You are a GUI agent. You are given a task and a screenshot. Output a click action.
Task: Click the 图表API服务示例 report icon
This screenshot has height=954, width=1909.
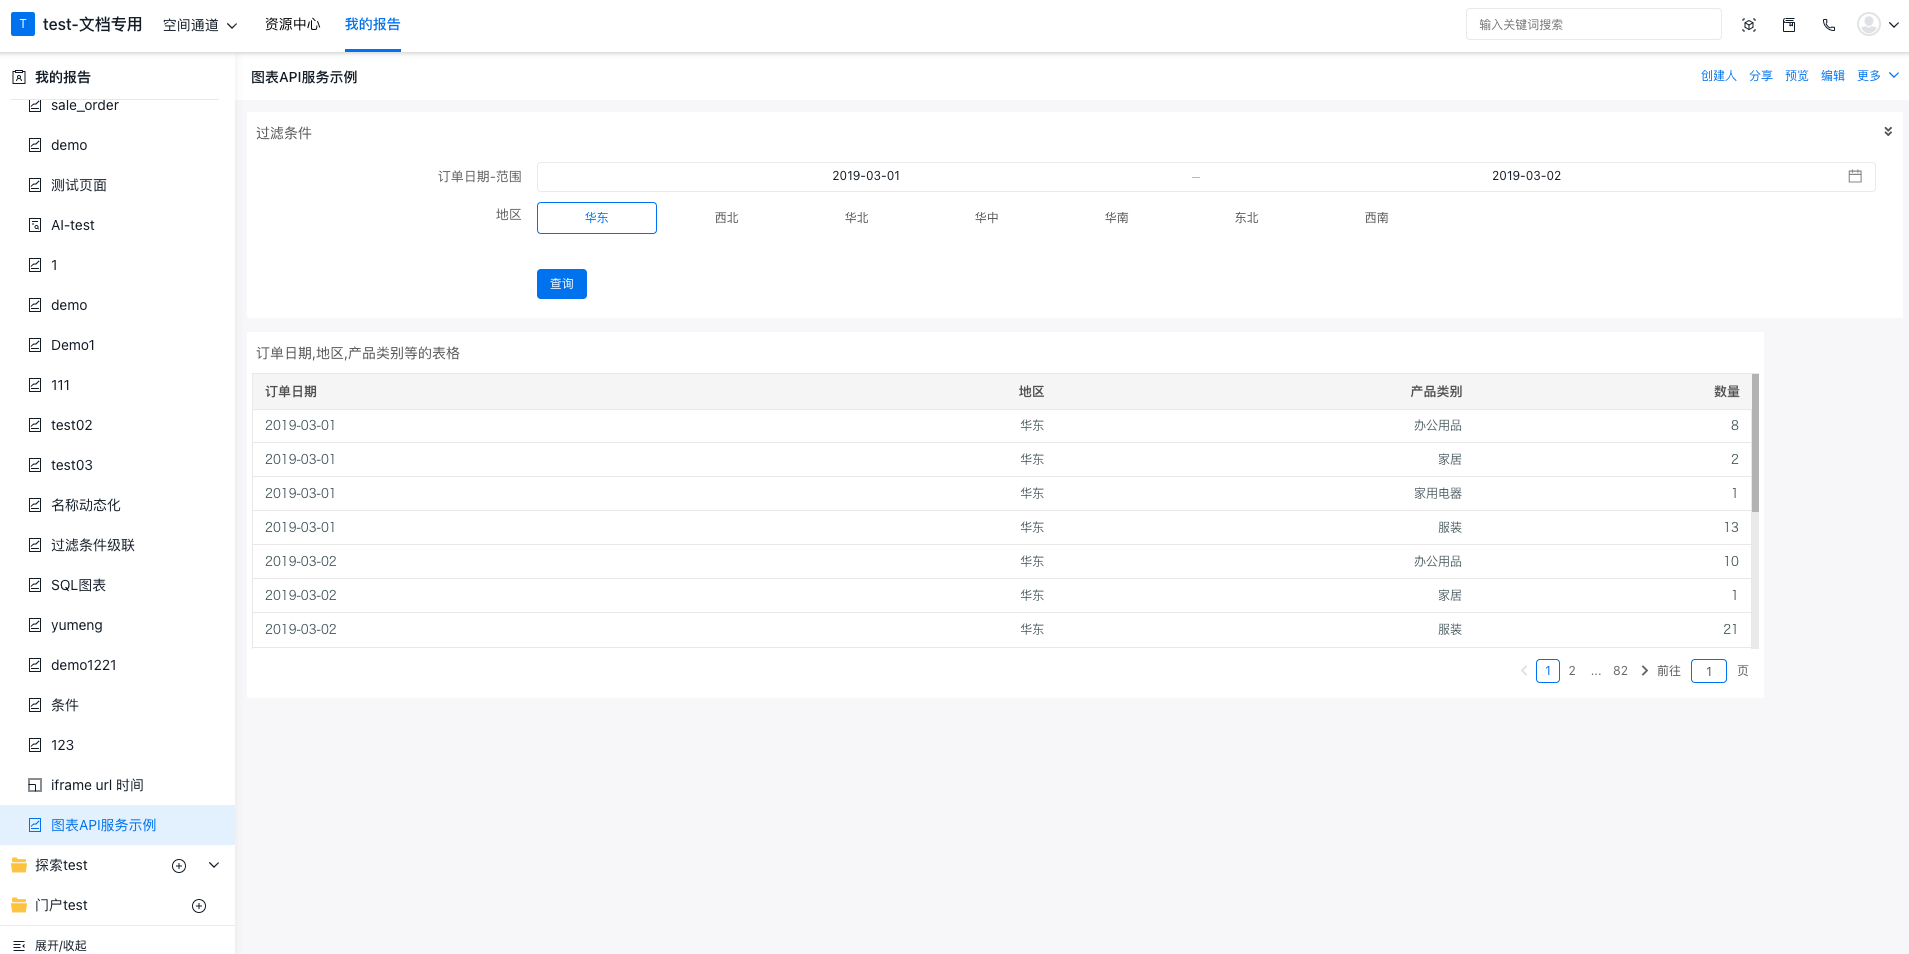(35, 825)
